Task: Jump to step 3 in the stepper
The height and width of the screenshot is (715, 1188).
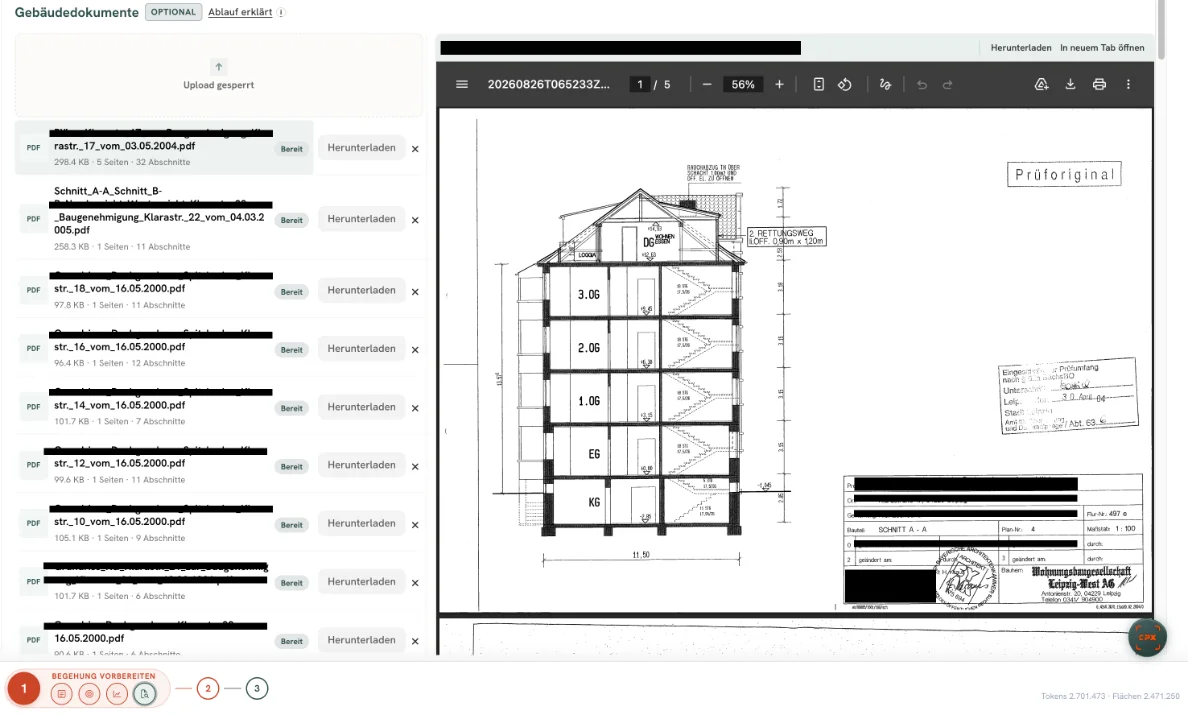Action: [257, 688]
